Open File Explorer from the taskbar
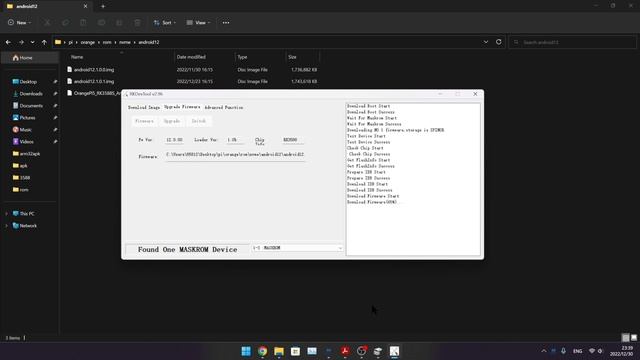Image resolution: width=640 pixels, height=360 pixels. 279,351
